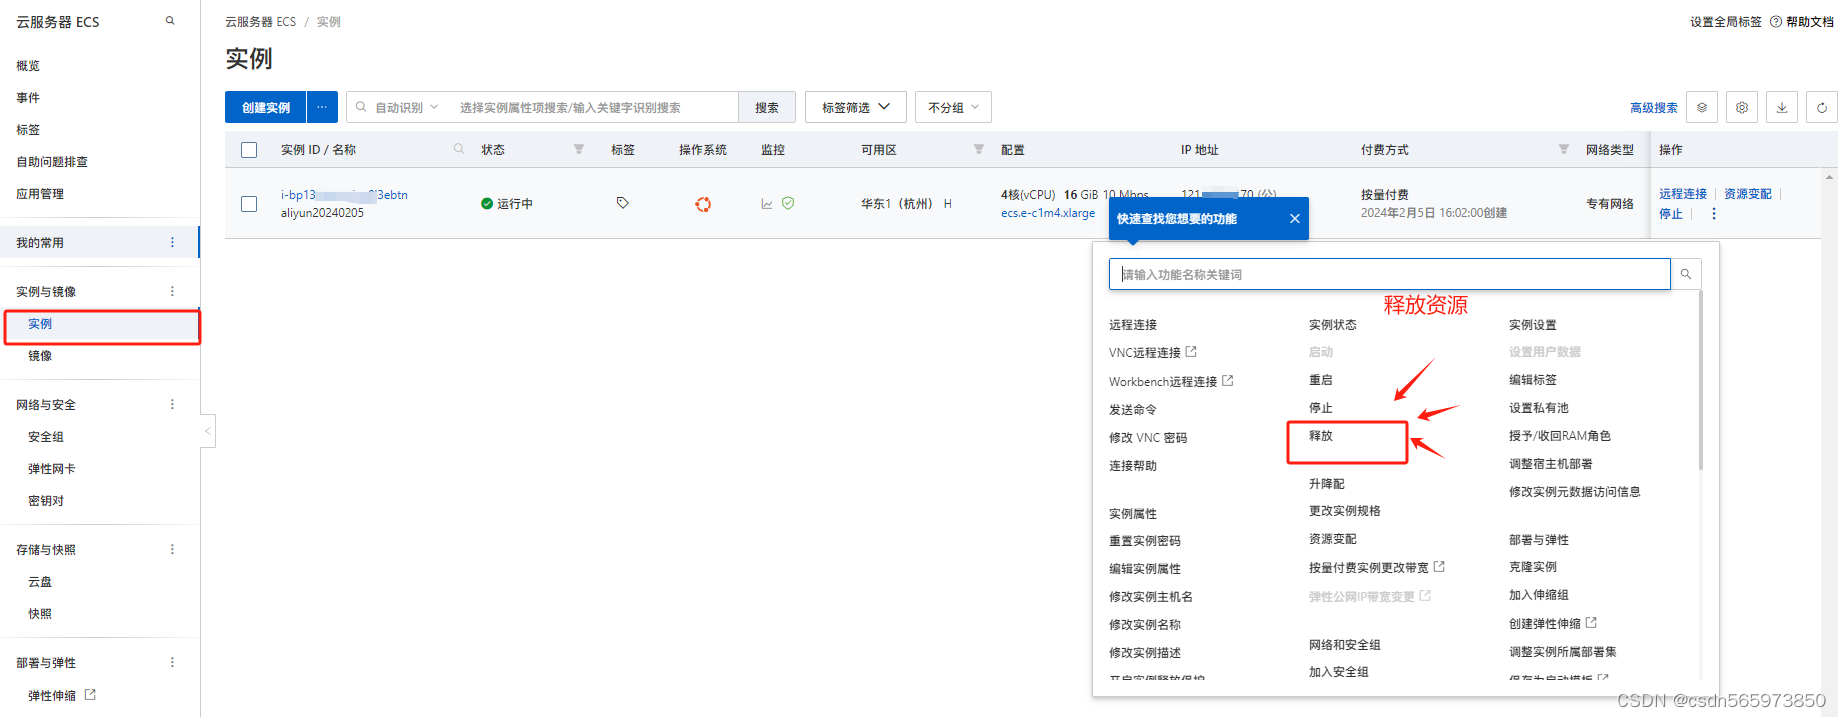Filter the 状态 column with the funnel icon
The image size is (1841, 717).
(579, 149)
